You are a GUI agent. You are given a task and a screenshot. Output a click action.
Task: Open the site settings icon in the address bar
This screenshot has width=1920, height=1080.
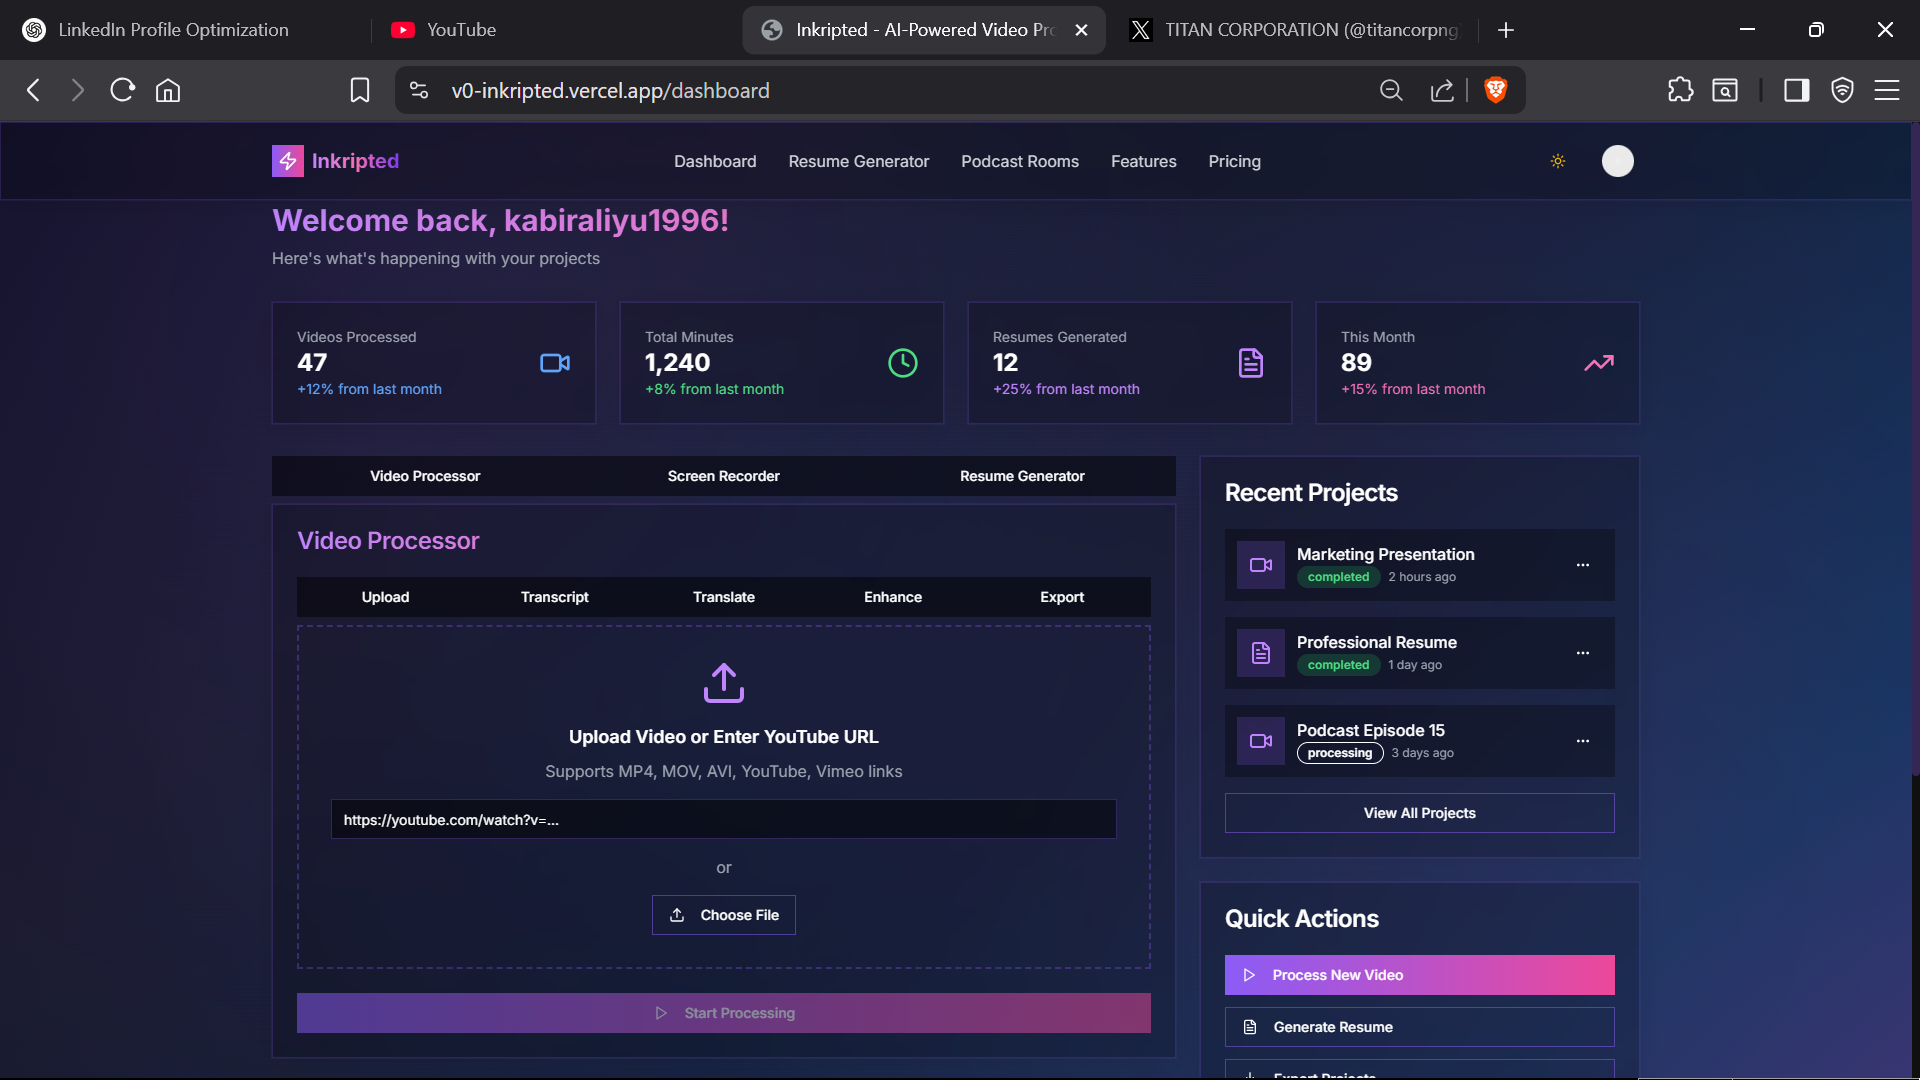pyautogui.click(x=419, y=90)
